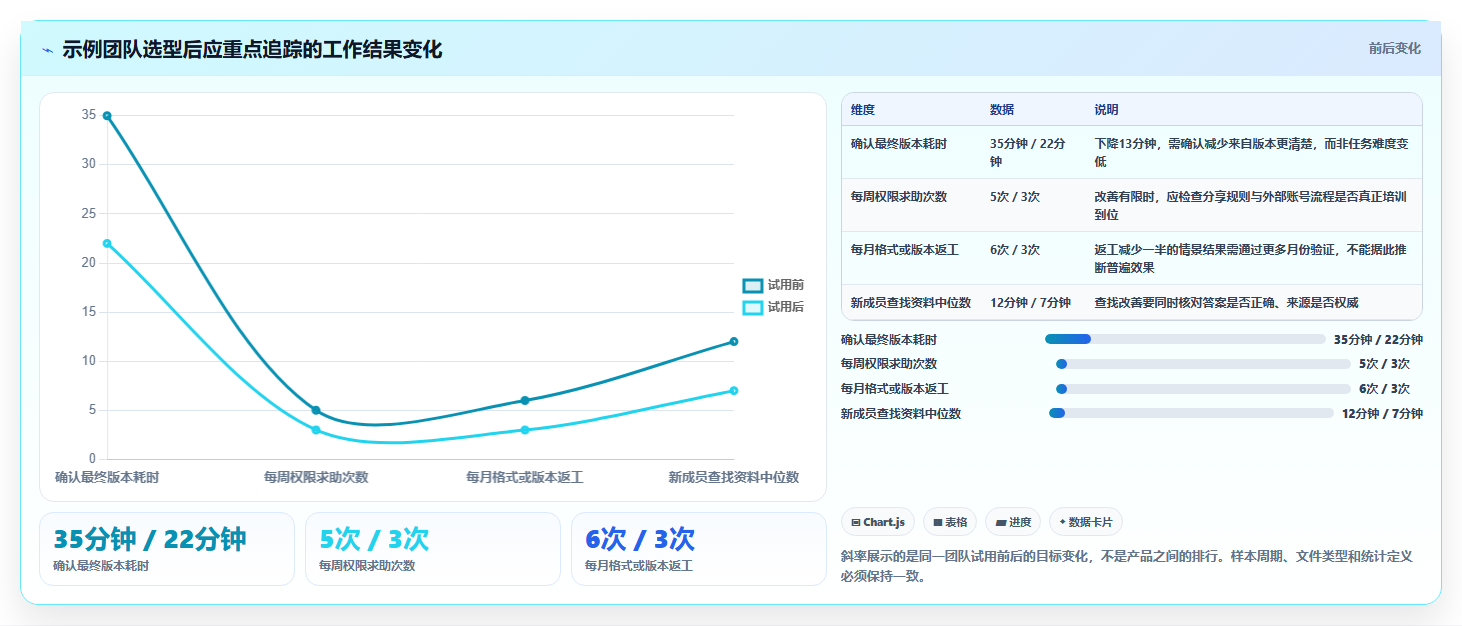The height and width of the screenshot is (626, 1462).
Task: Click the 每月格式或版本返工 progress bar
Action: (1203, 389)
